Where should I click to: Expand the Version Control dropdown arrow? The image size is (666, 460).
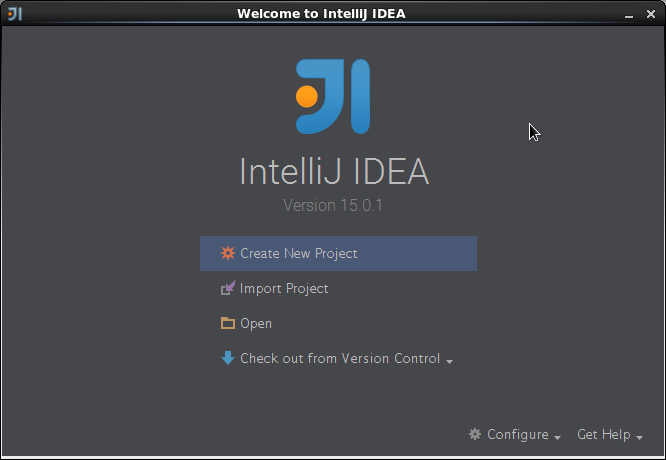(449, 361)
